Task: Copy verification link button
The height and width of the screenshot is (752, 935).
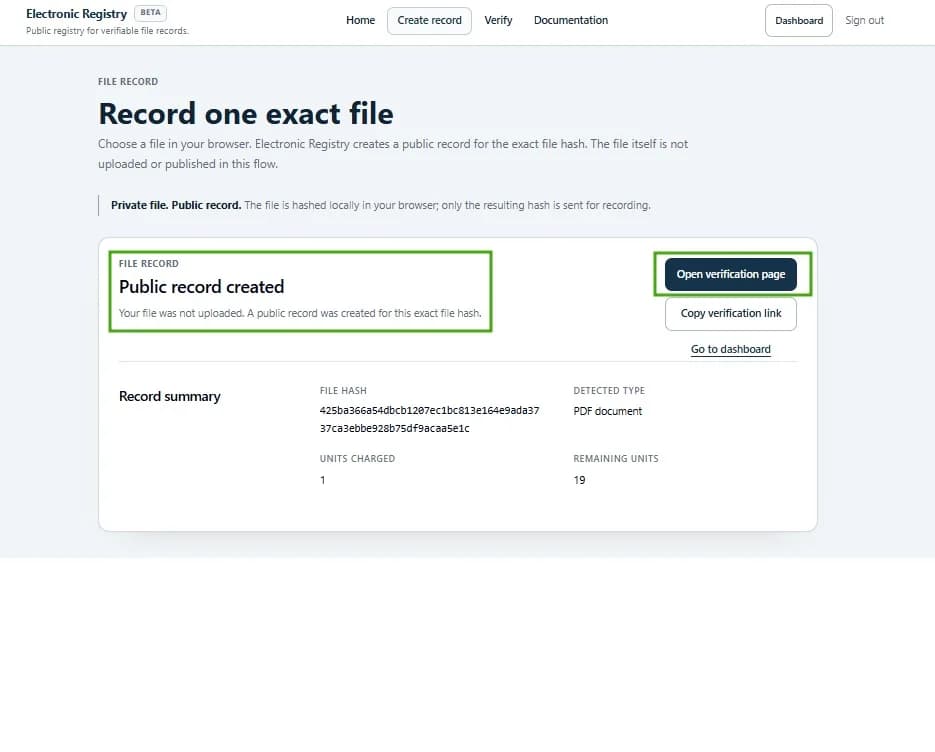Action: pyautogui.click(x=730, y=314)
